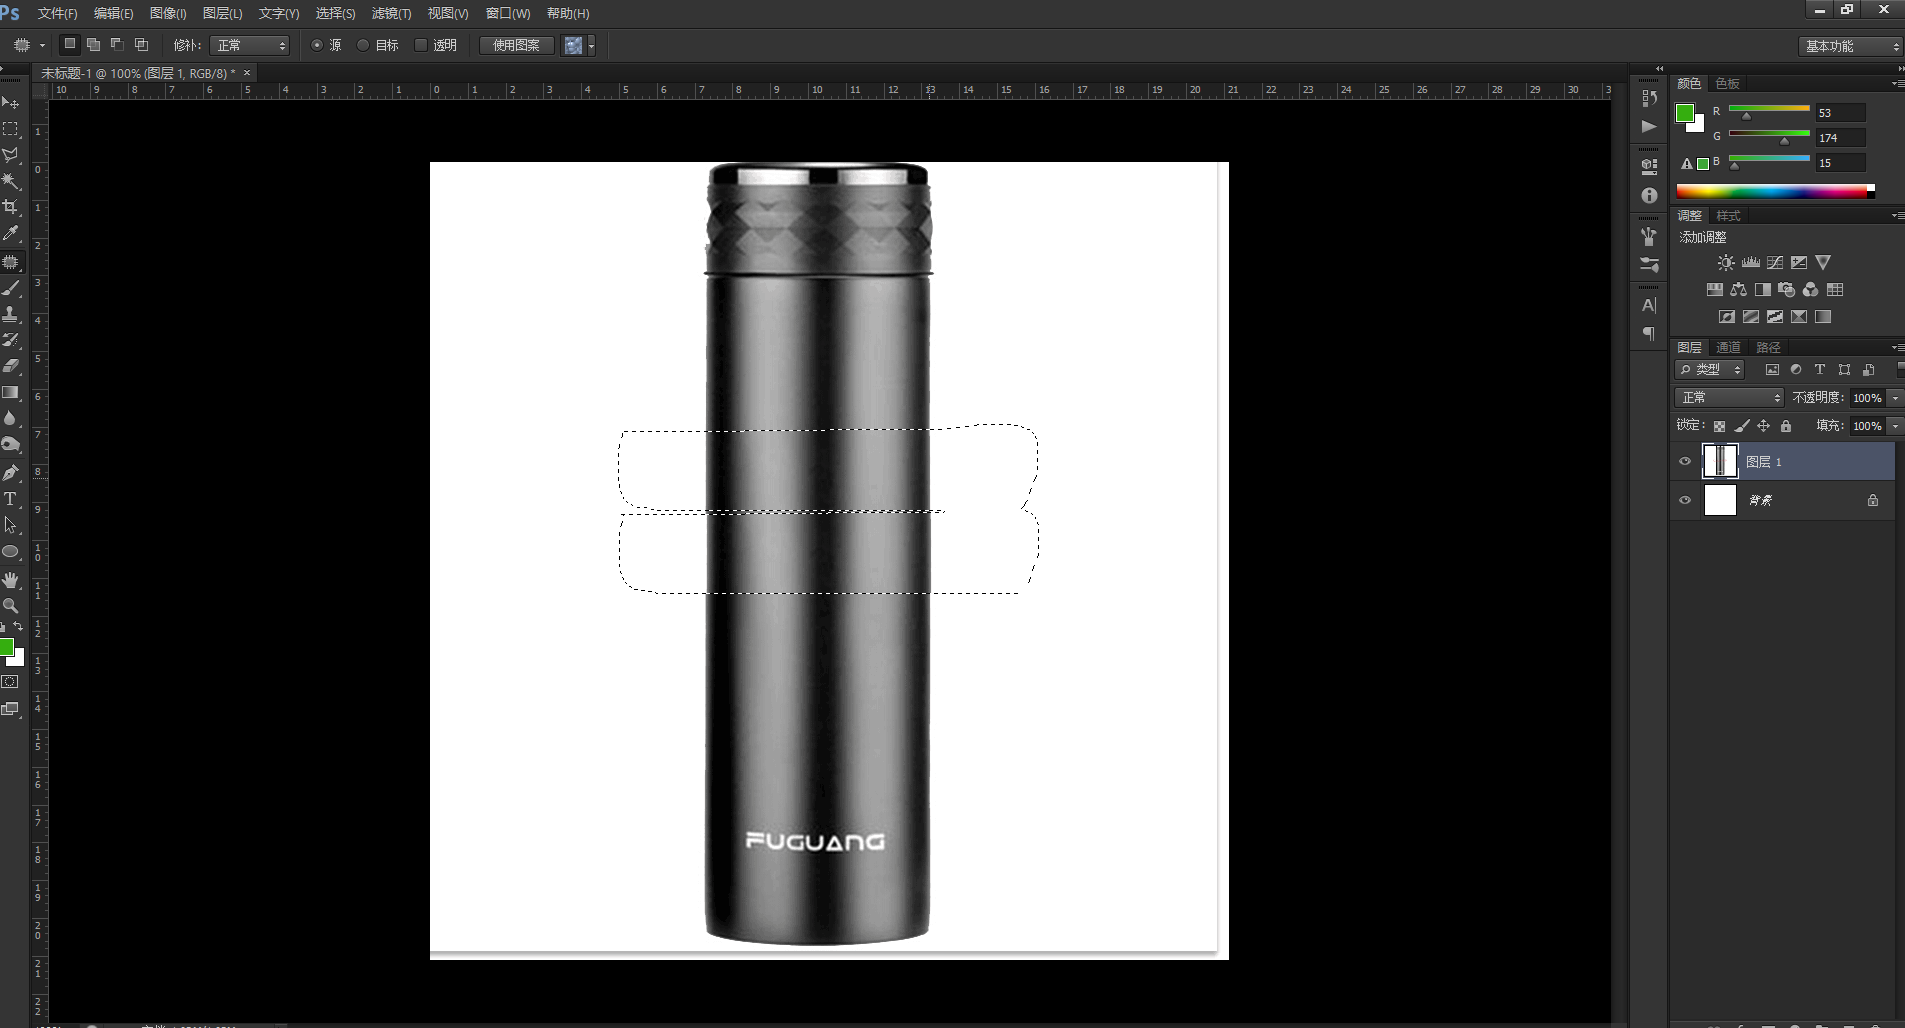Select the Polygonal Lasso tool
The width and height of the screenshot is (1905, 1028).
tap(11, 155)
